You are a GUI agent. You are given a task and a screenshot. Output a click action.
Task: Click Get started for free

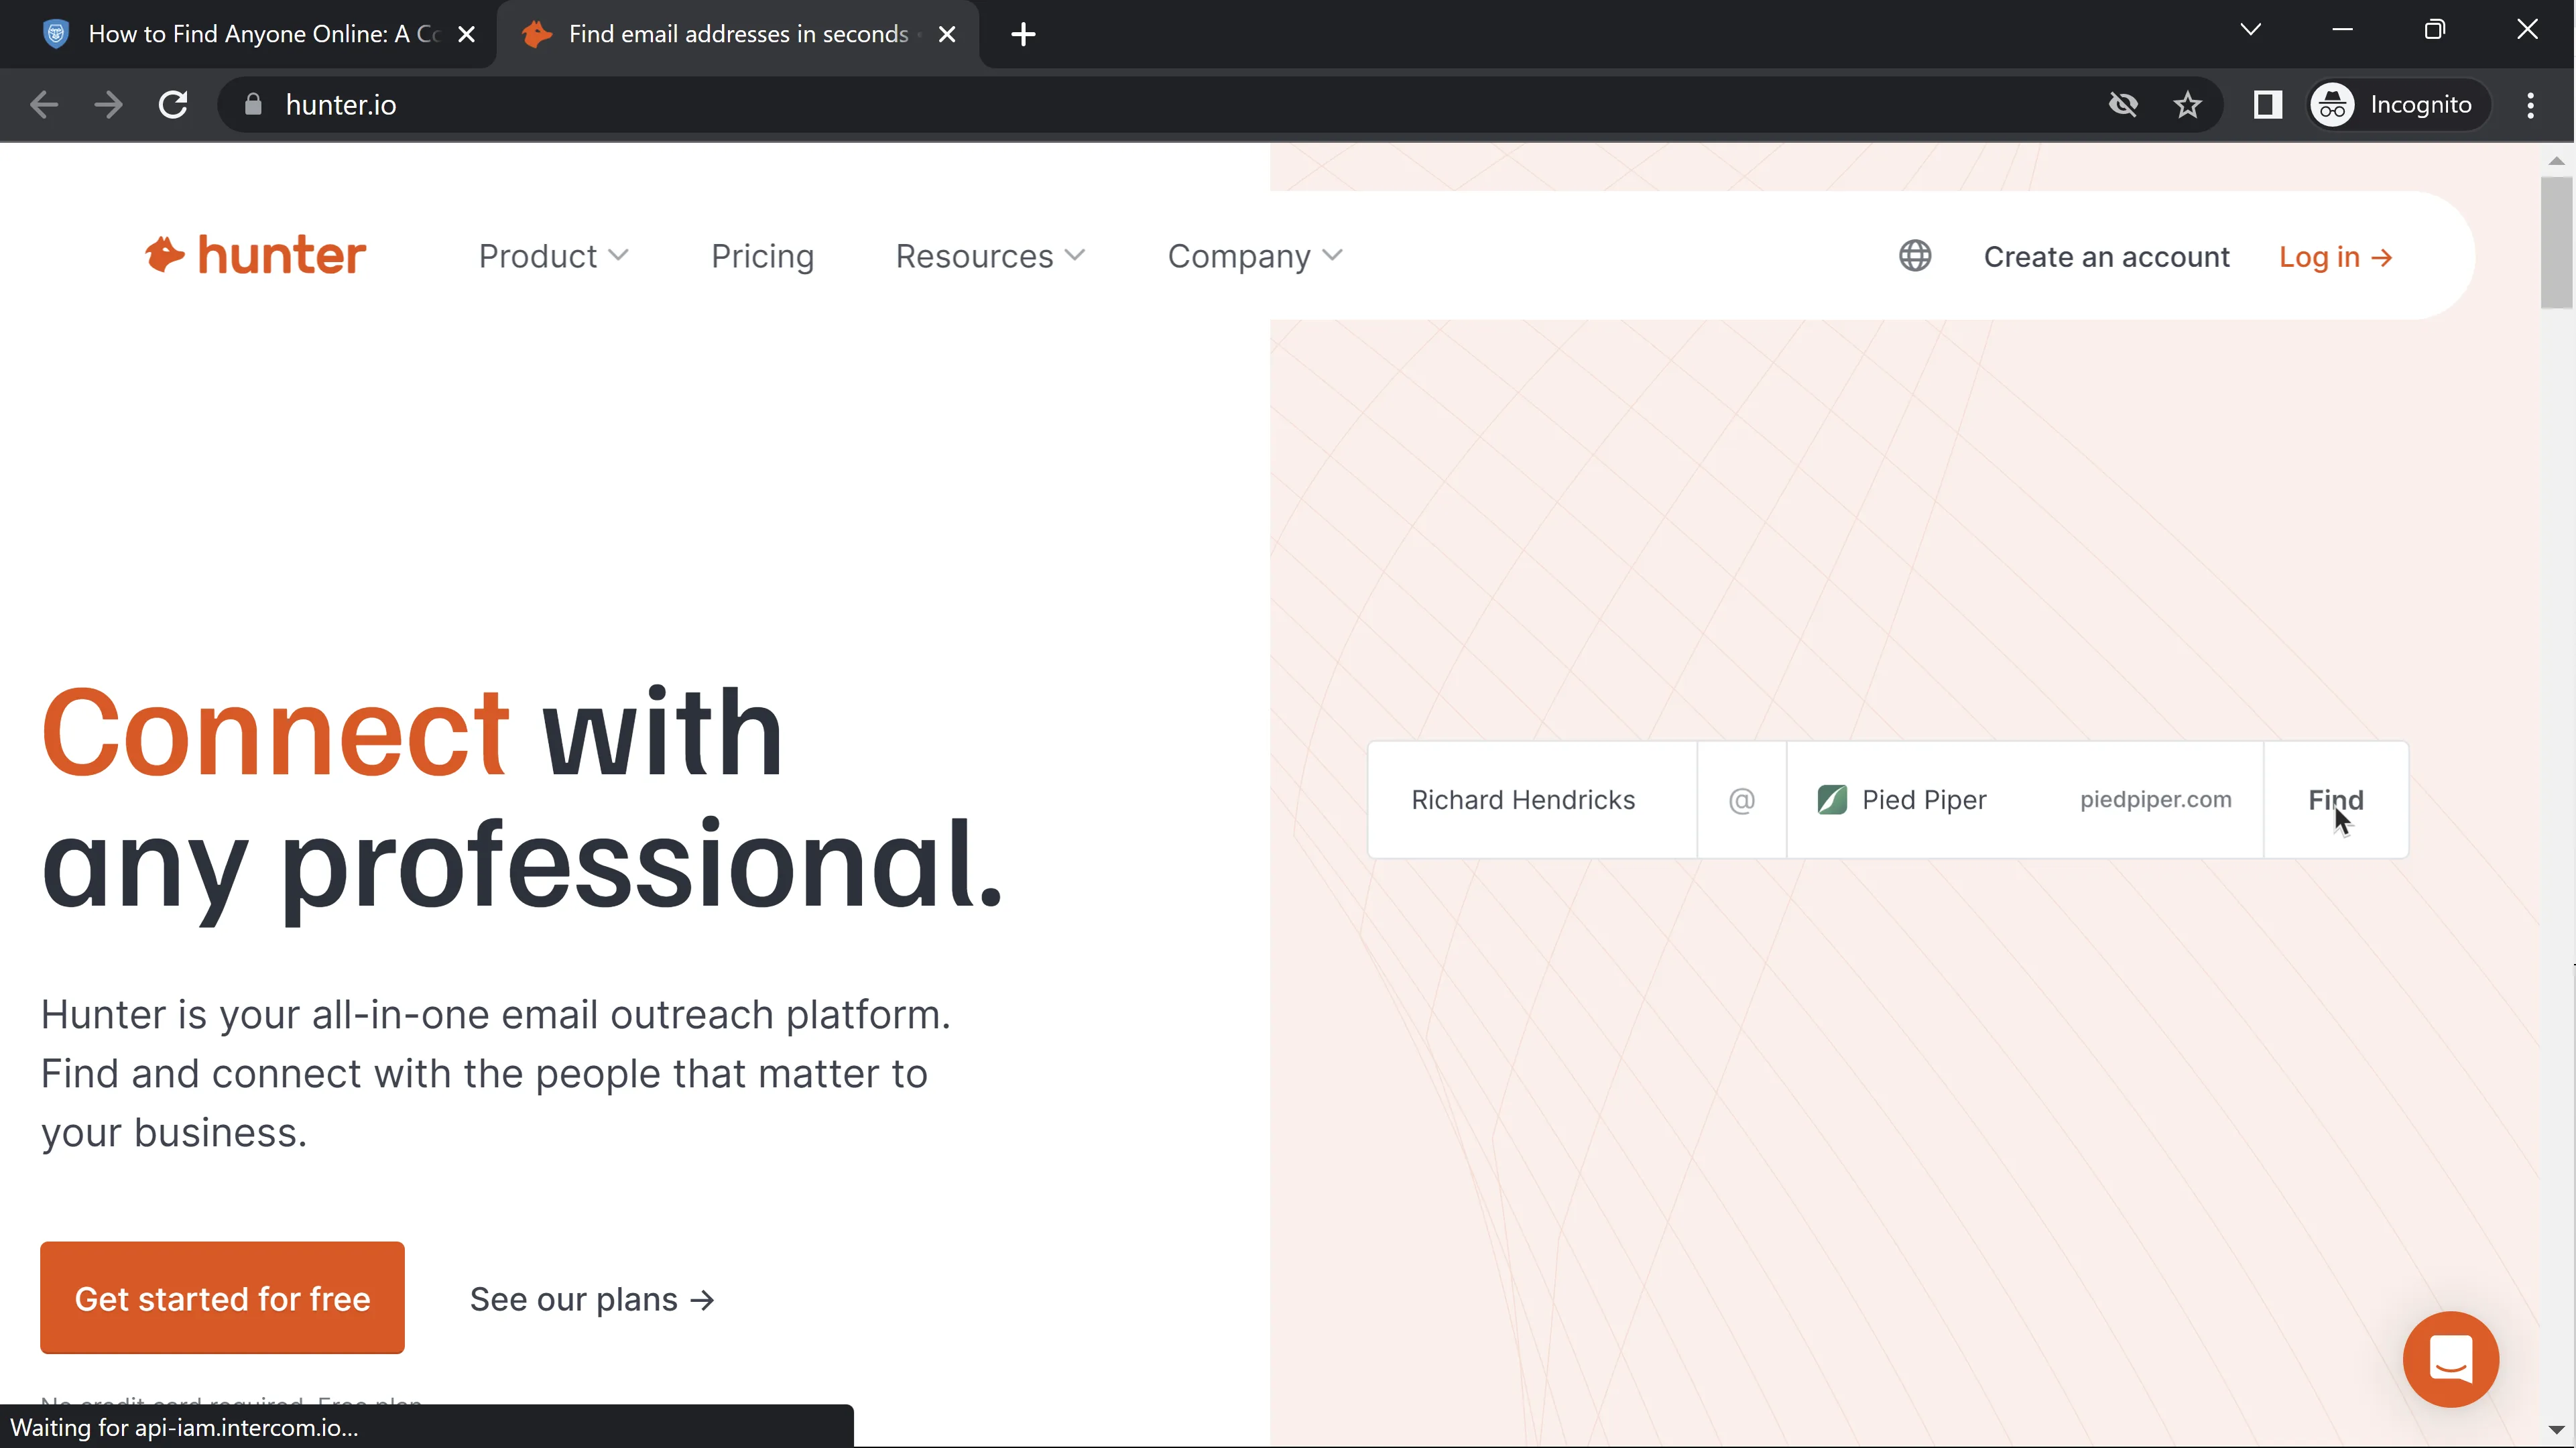(x=222, y=1298)
